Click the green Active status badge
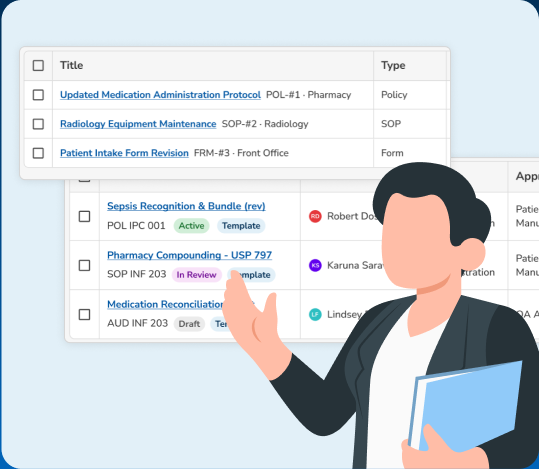Viewport: 539px width, 469px height. (191, 226)
